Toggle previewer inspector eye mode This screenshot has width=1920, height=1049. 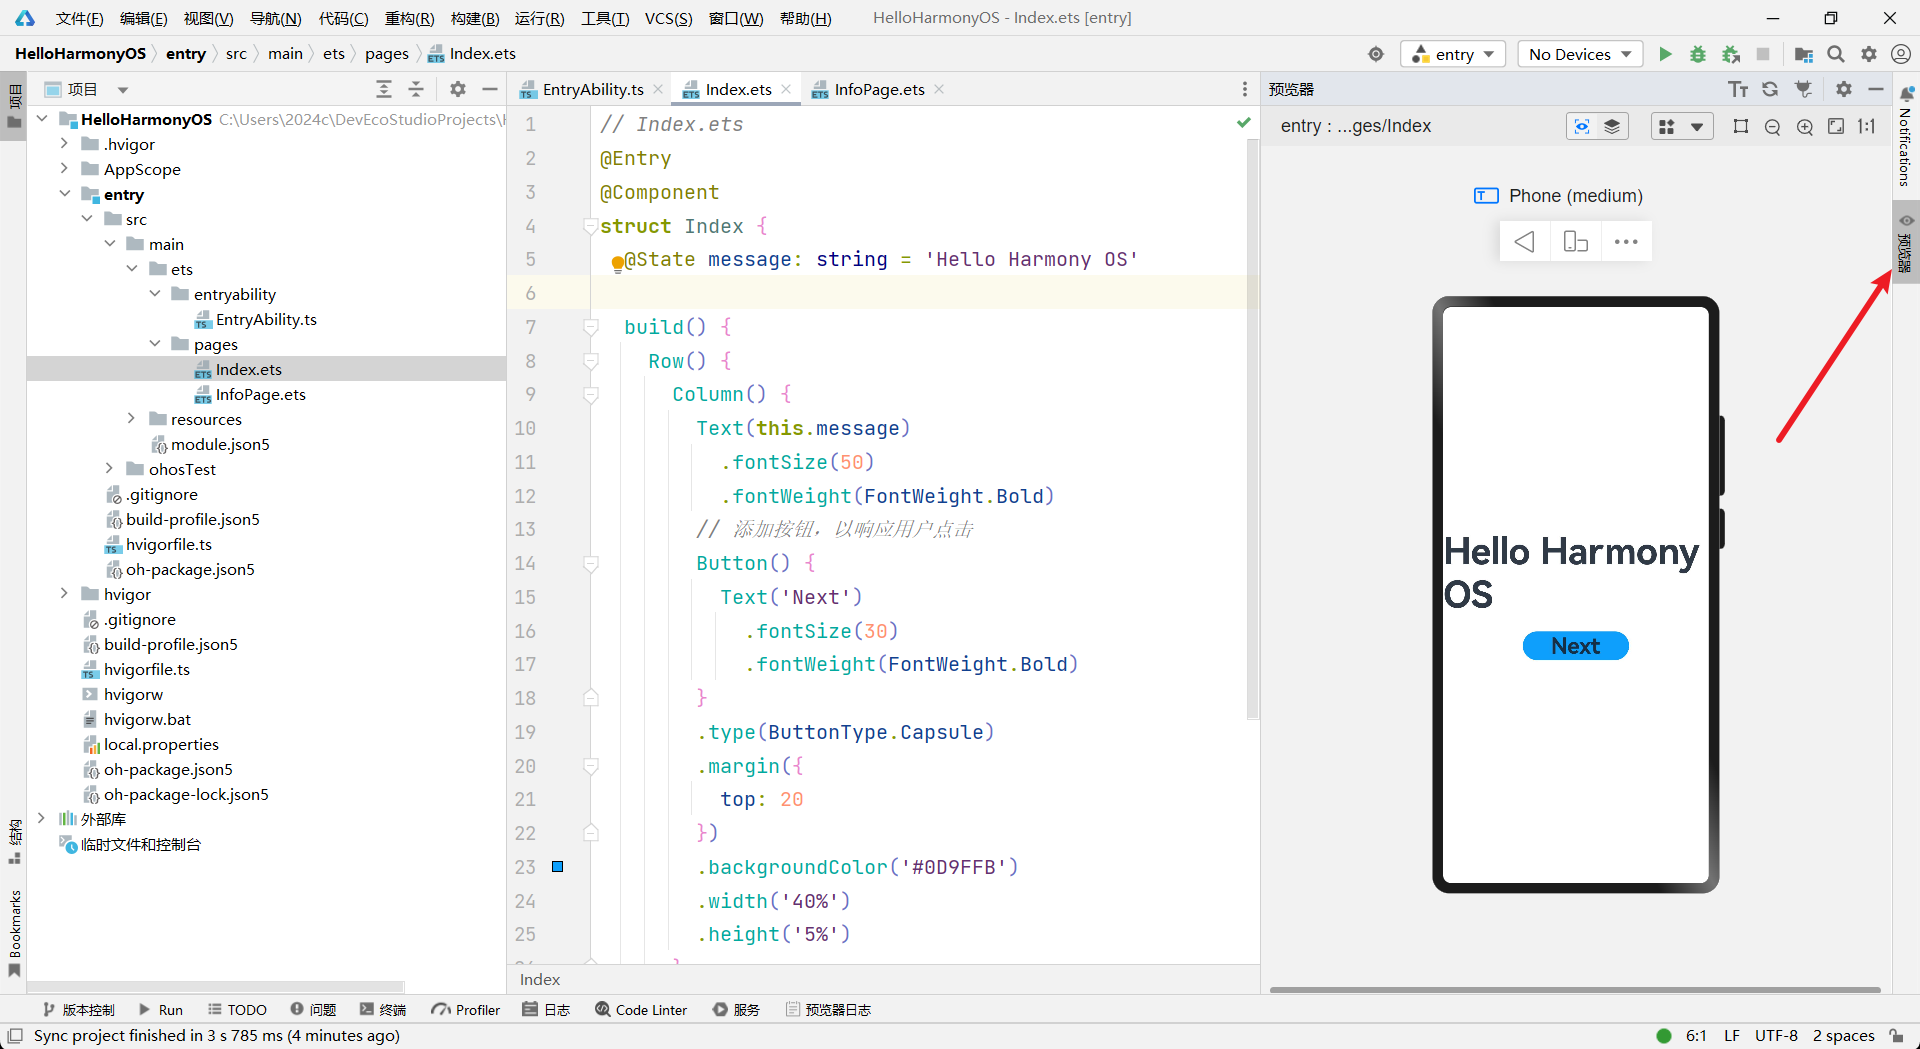(1582, 126)
